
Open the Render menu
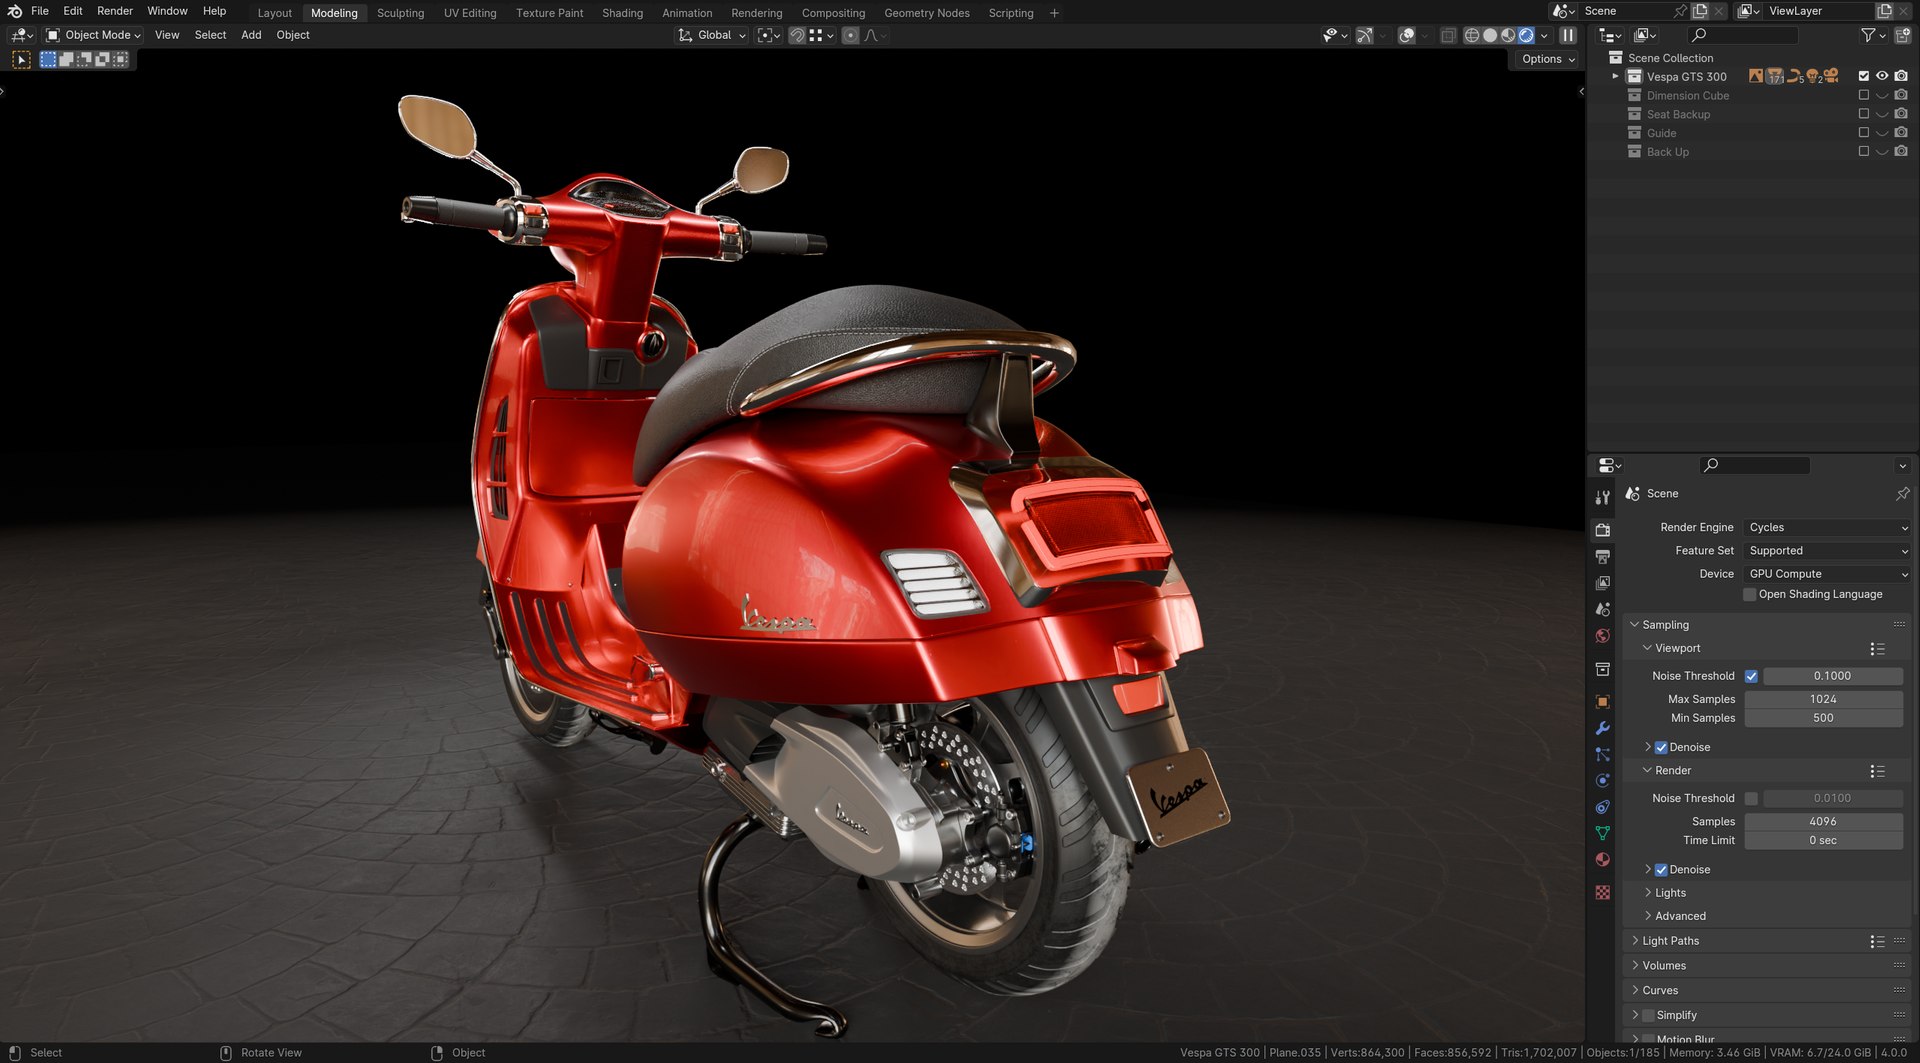point(115,11)
